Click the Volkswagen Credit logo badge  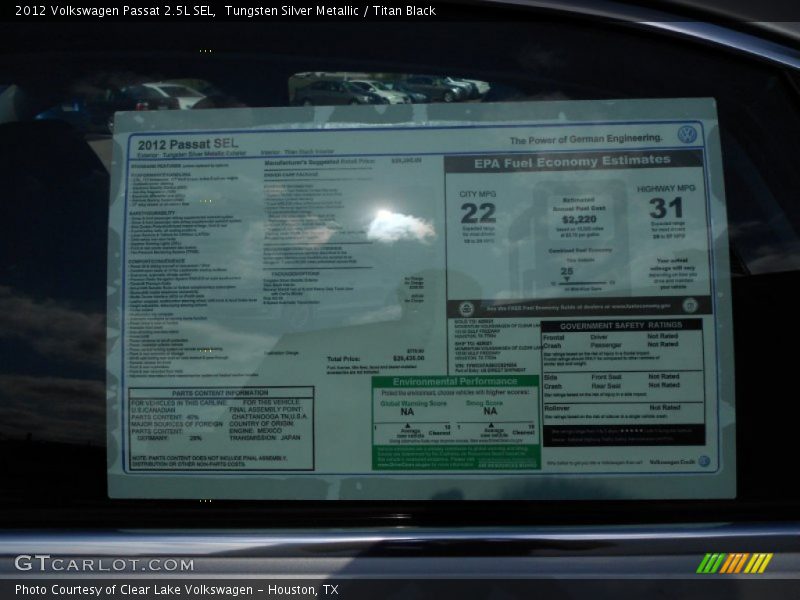click(x=704, y=461)
